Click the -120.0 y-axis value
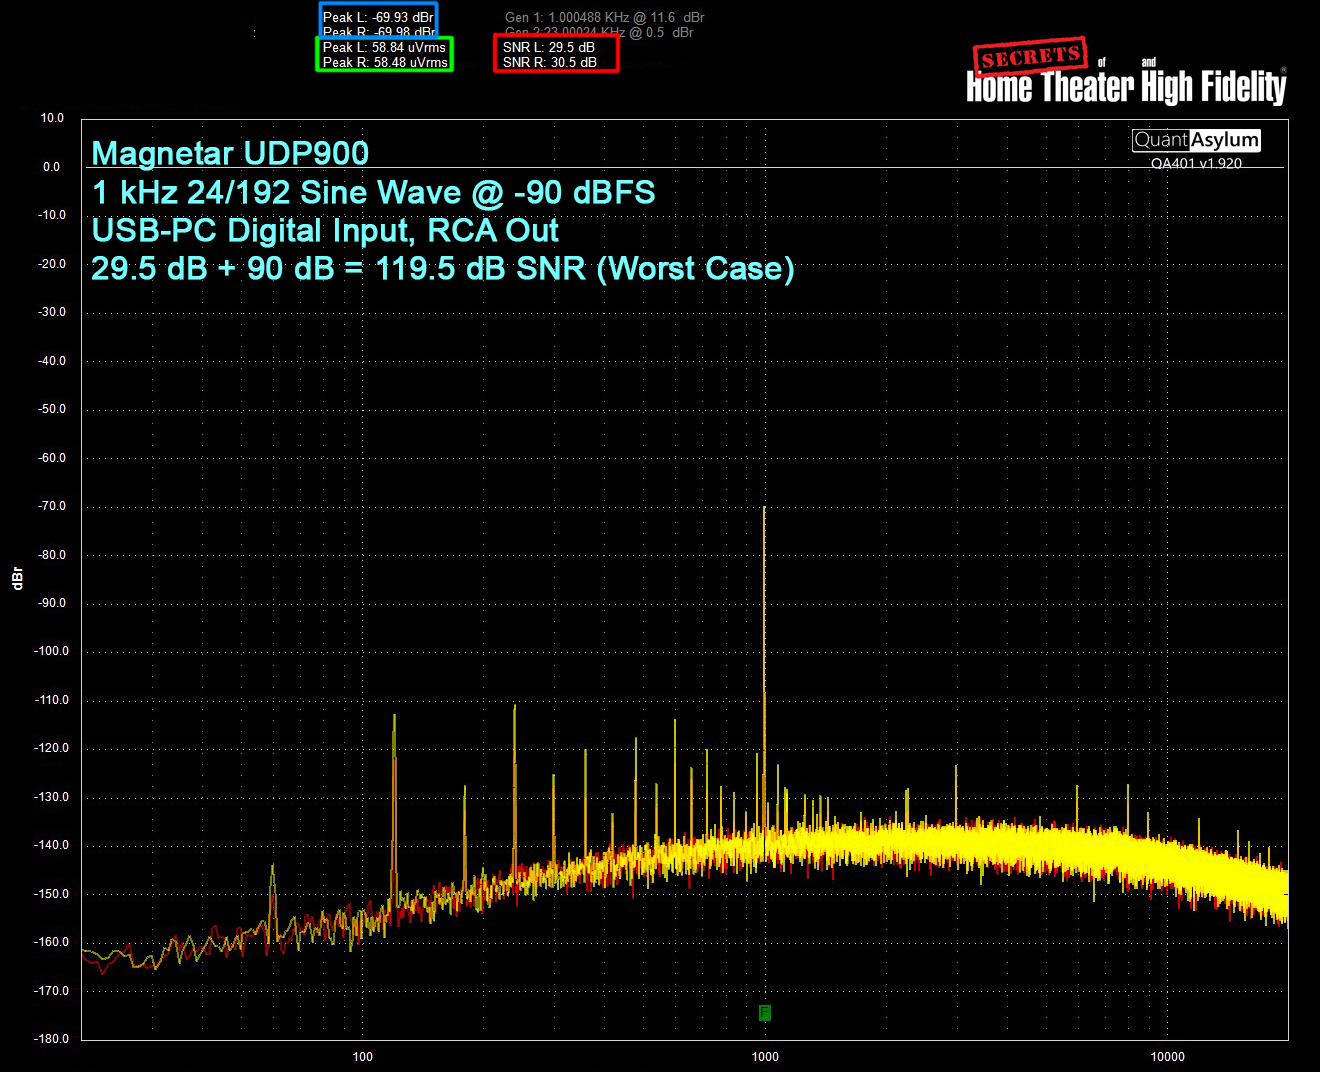 50,748
